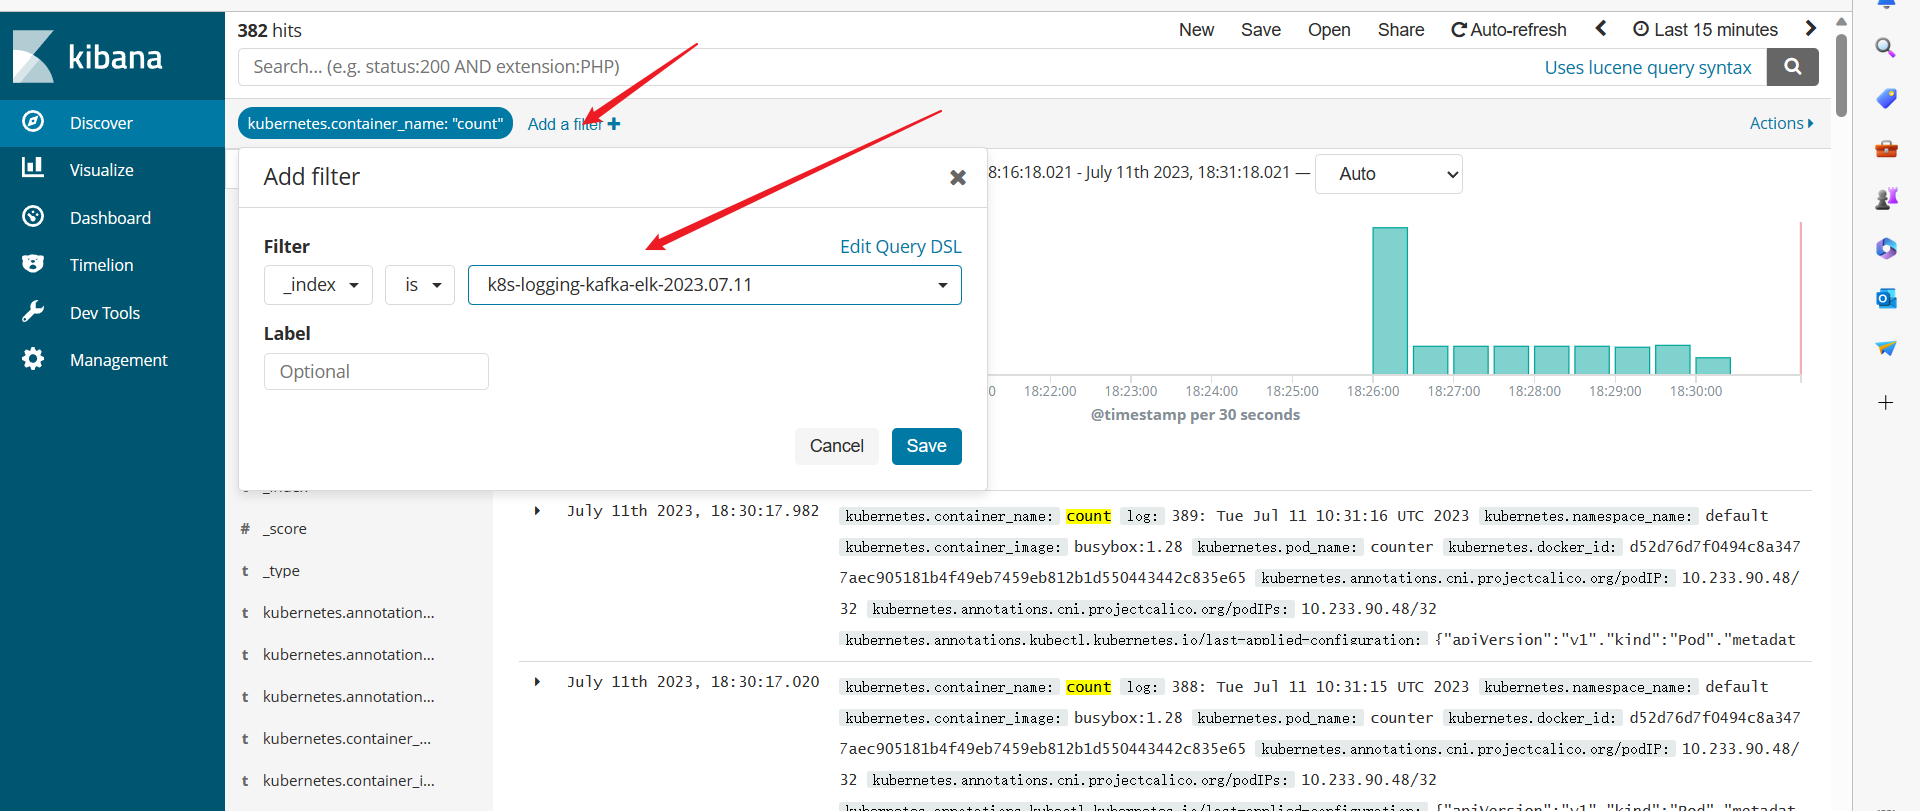Open Dashboard gauge icon
Image resolution: width=1920 pixels, height=811 pixels.
coord(33,216)
